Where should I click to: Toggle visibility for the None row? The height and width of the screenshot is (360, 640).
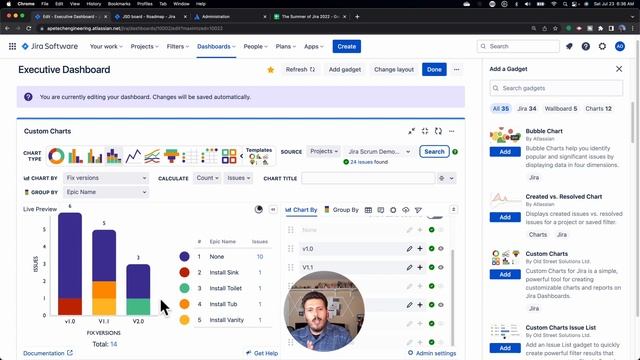tap(441, 230)
